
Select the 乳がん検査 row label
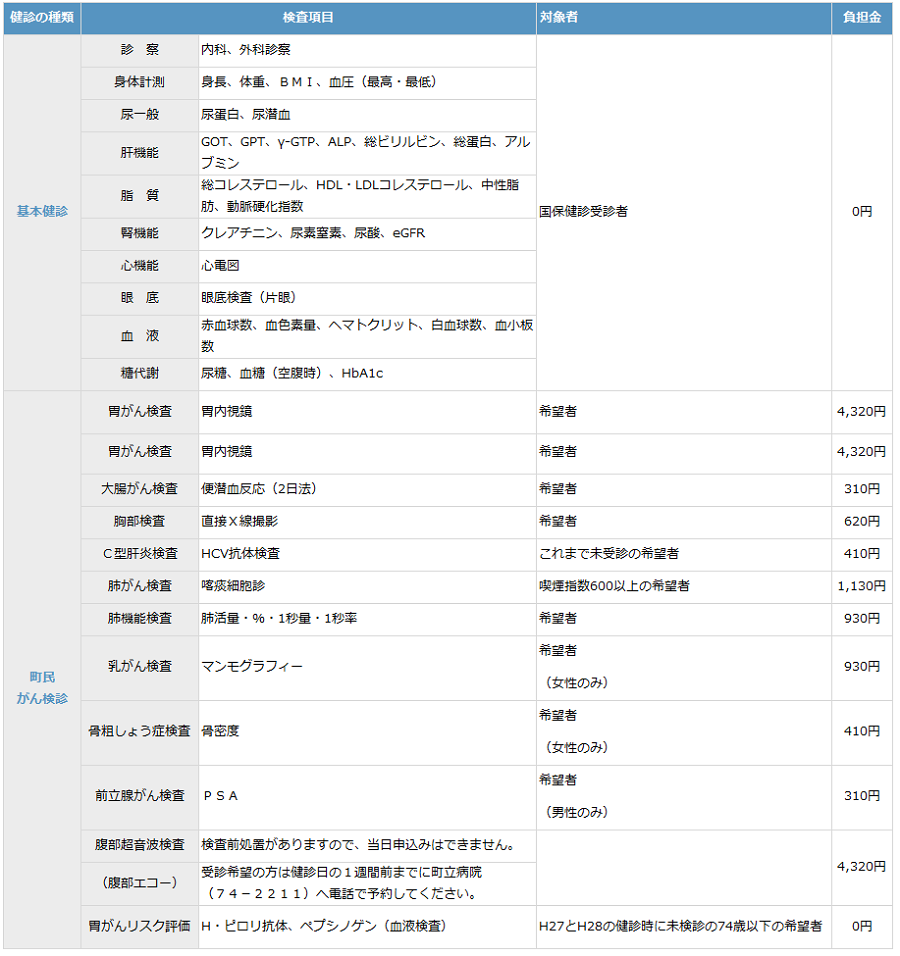click(x=140, y=668)
